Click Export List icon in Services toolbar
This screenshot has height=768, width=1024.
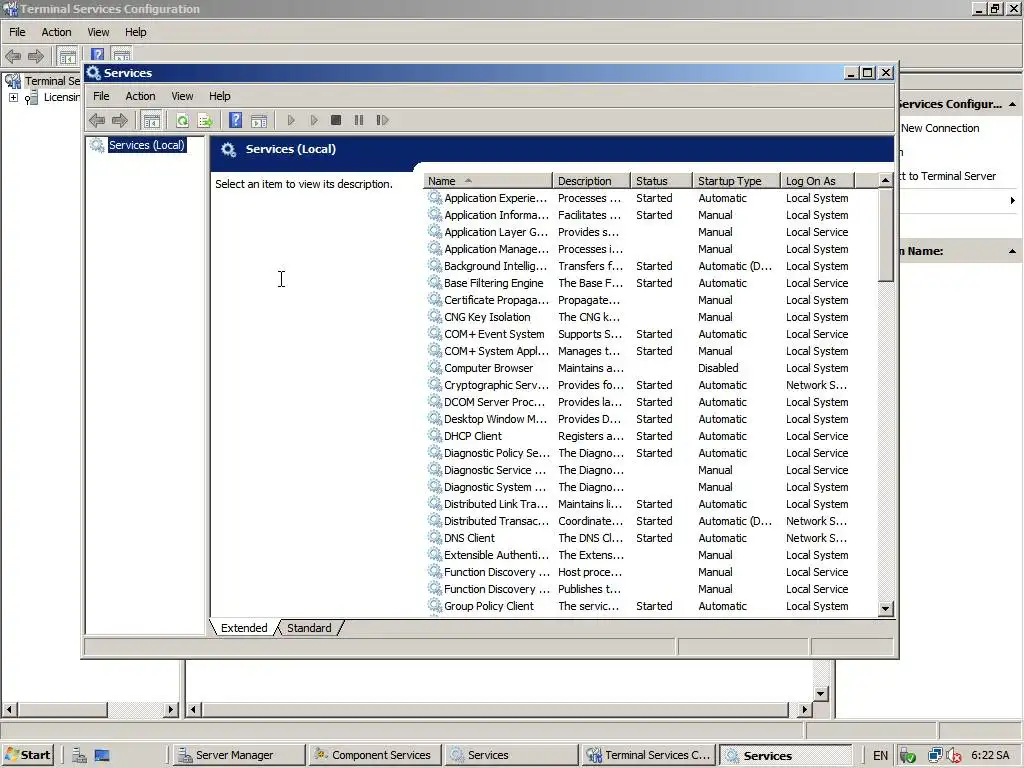pos(206,120)
